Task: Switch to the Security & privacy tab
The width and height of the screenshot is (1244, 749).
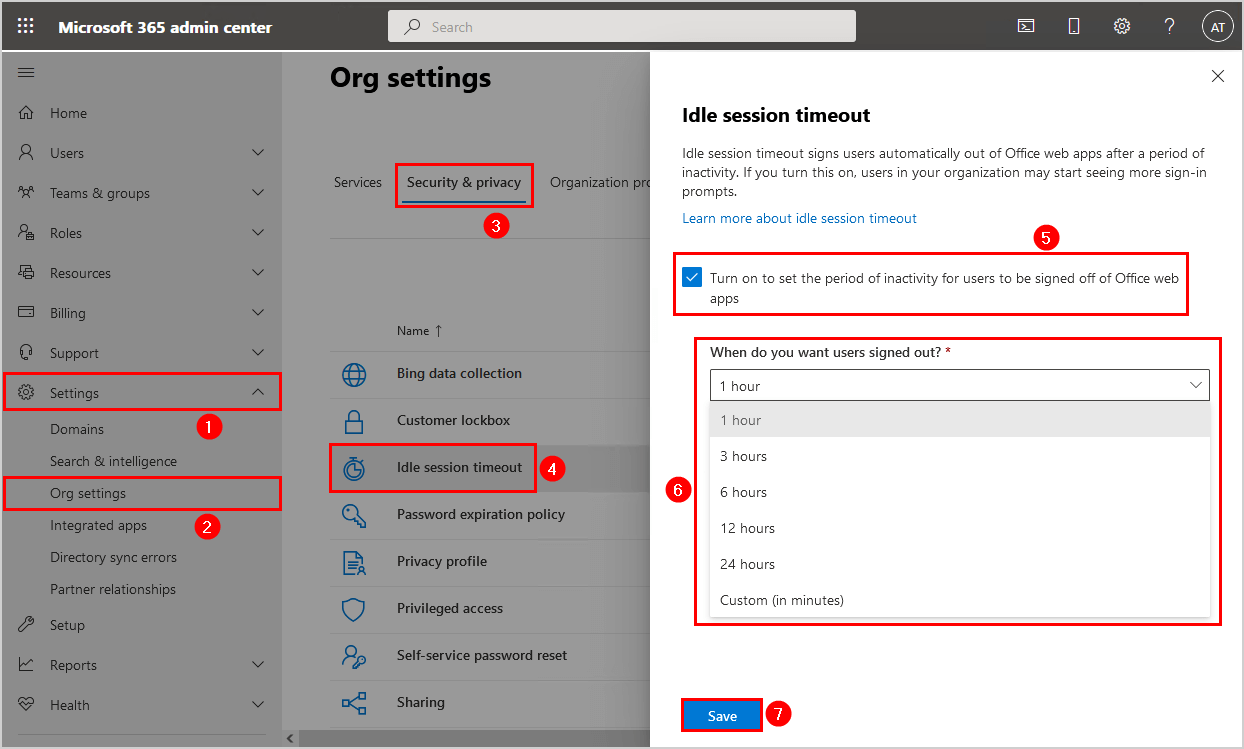Action: [464, 184]
